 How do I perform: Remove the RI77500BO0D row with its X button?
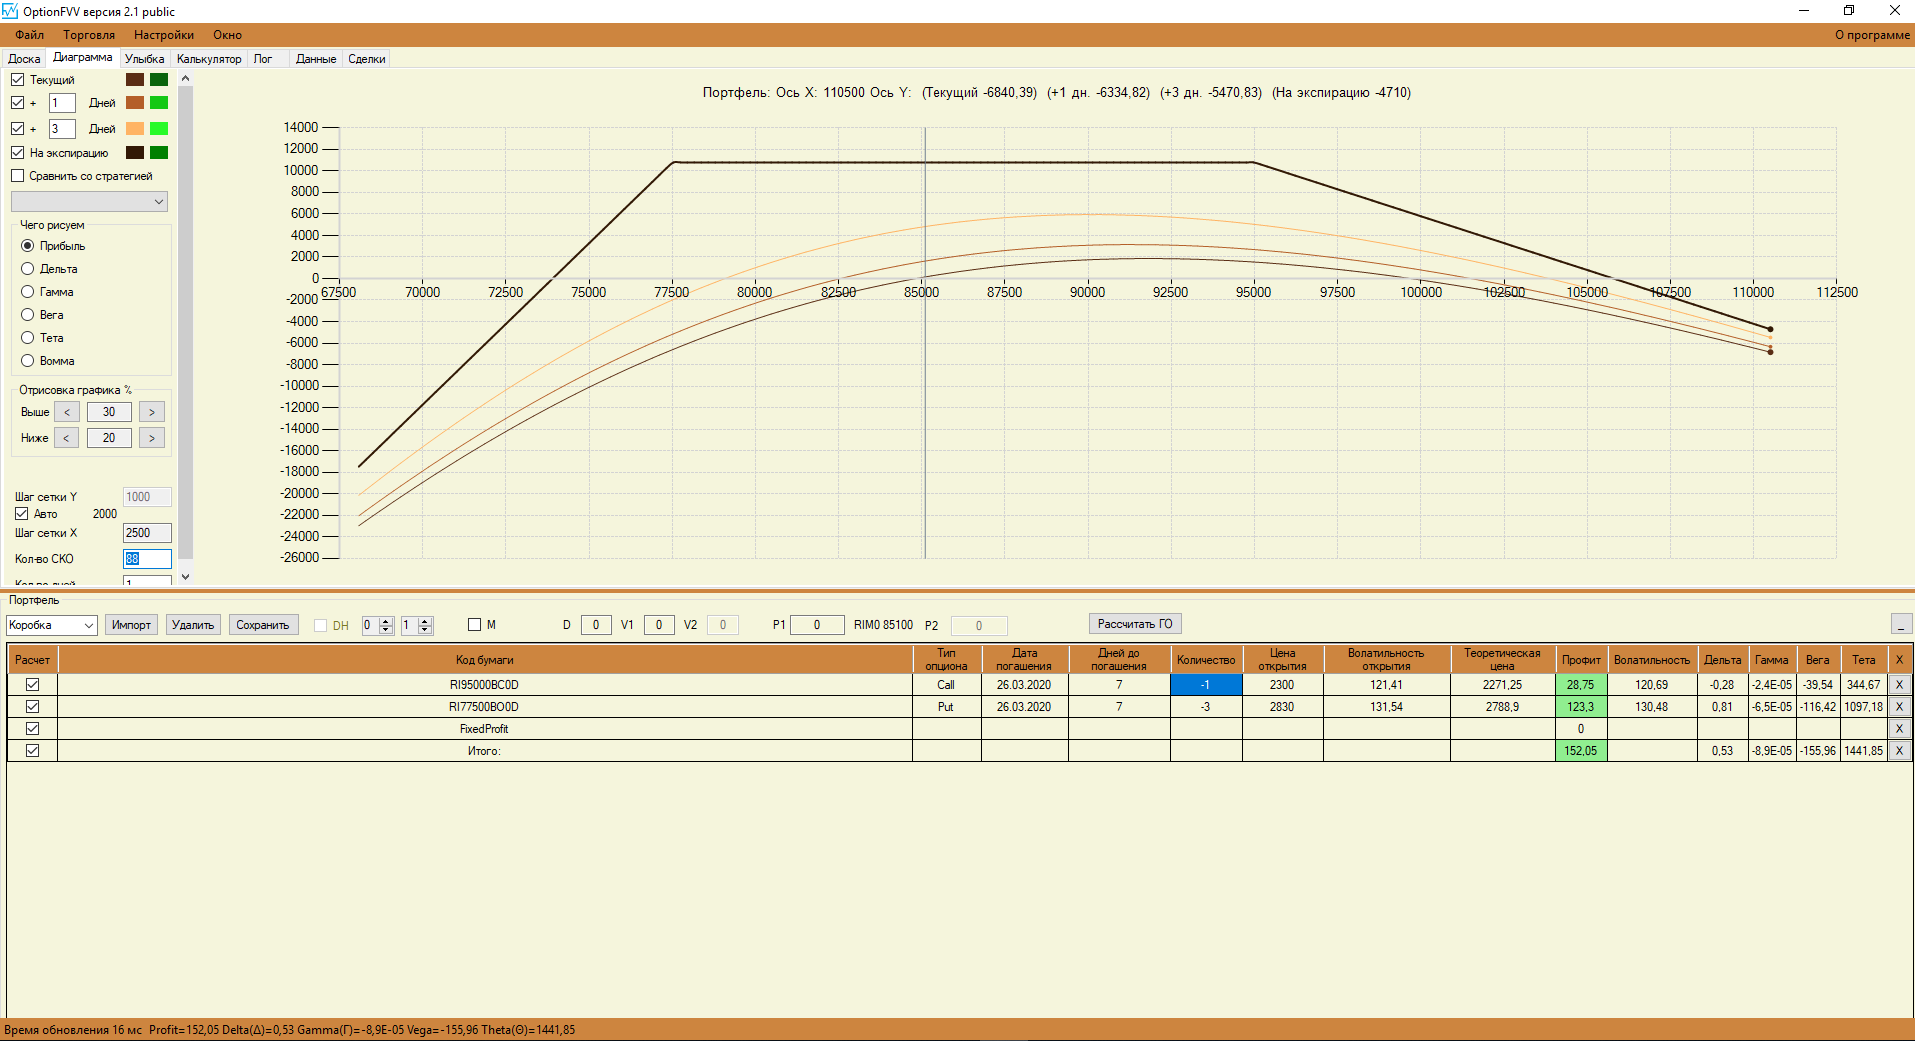tap(1899, 707)
